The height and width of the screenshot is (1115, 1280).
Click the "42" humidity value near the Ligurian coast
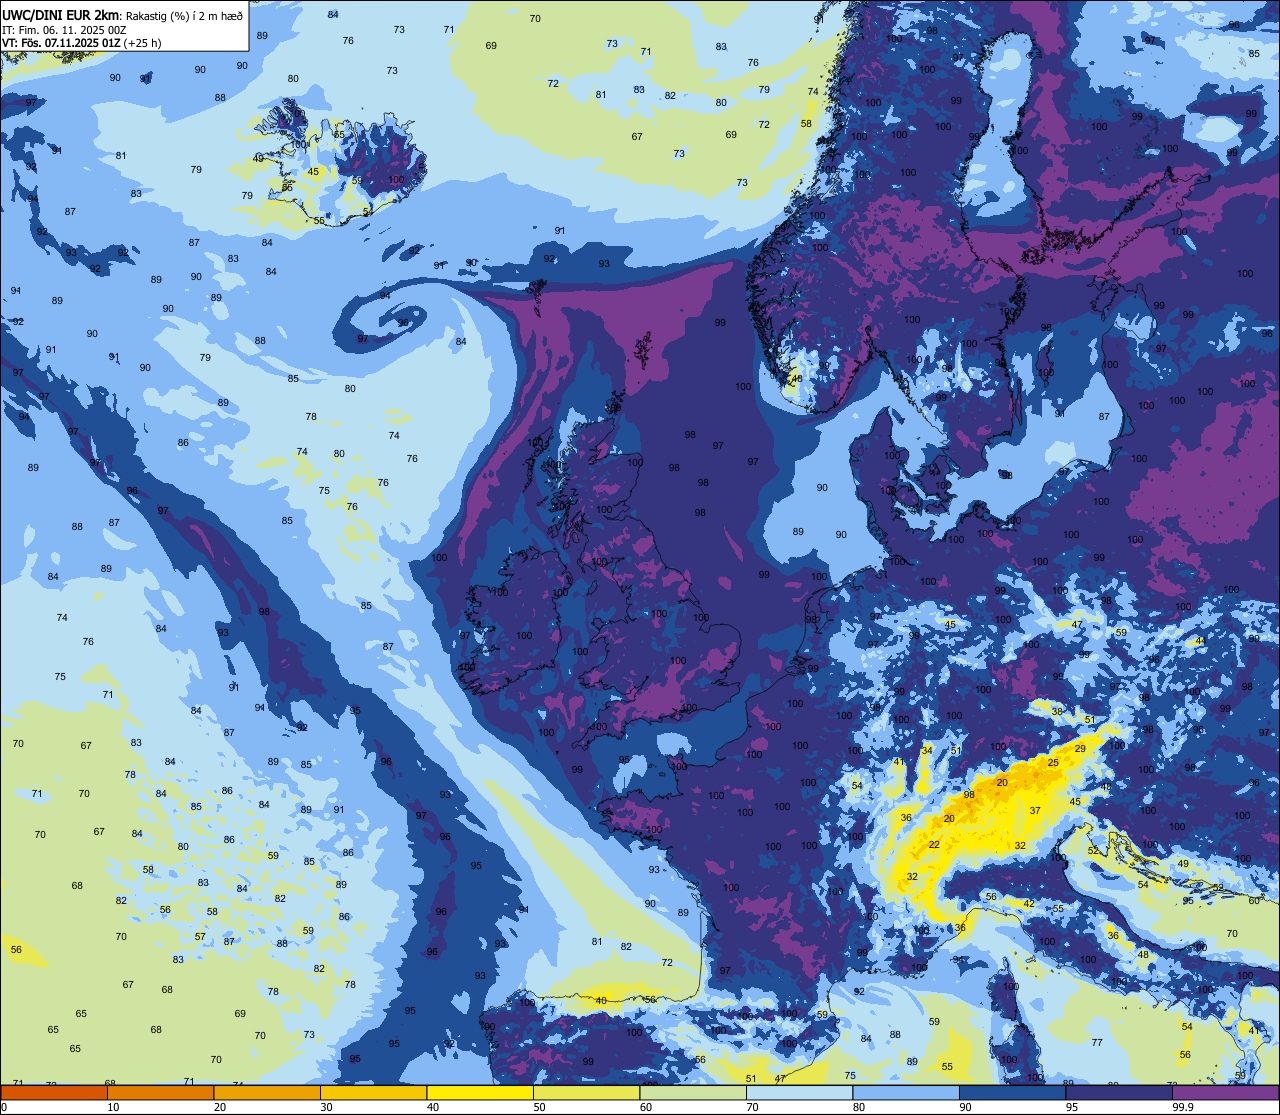tap(1029, 904)
